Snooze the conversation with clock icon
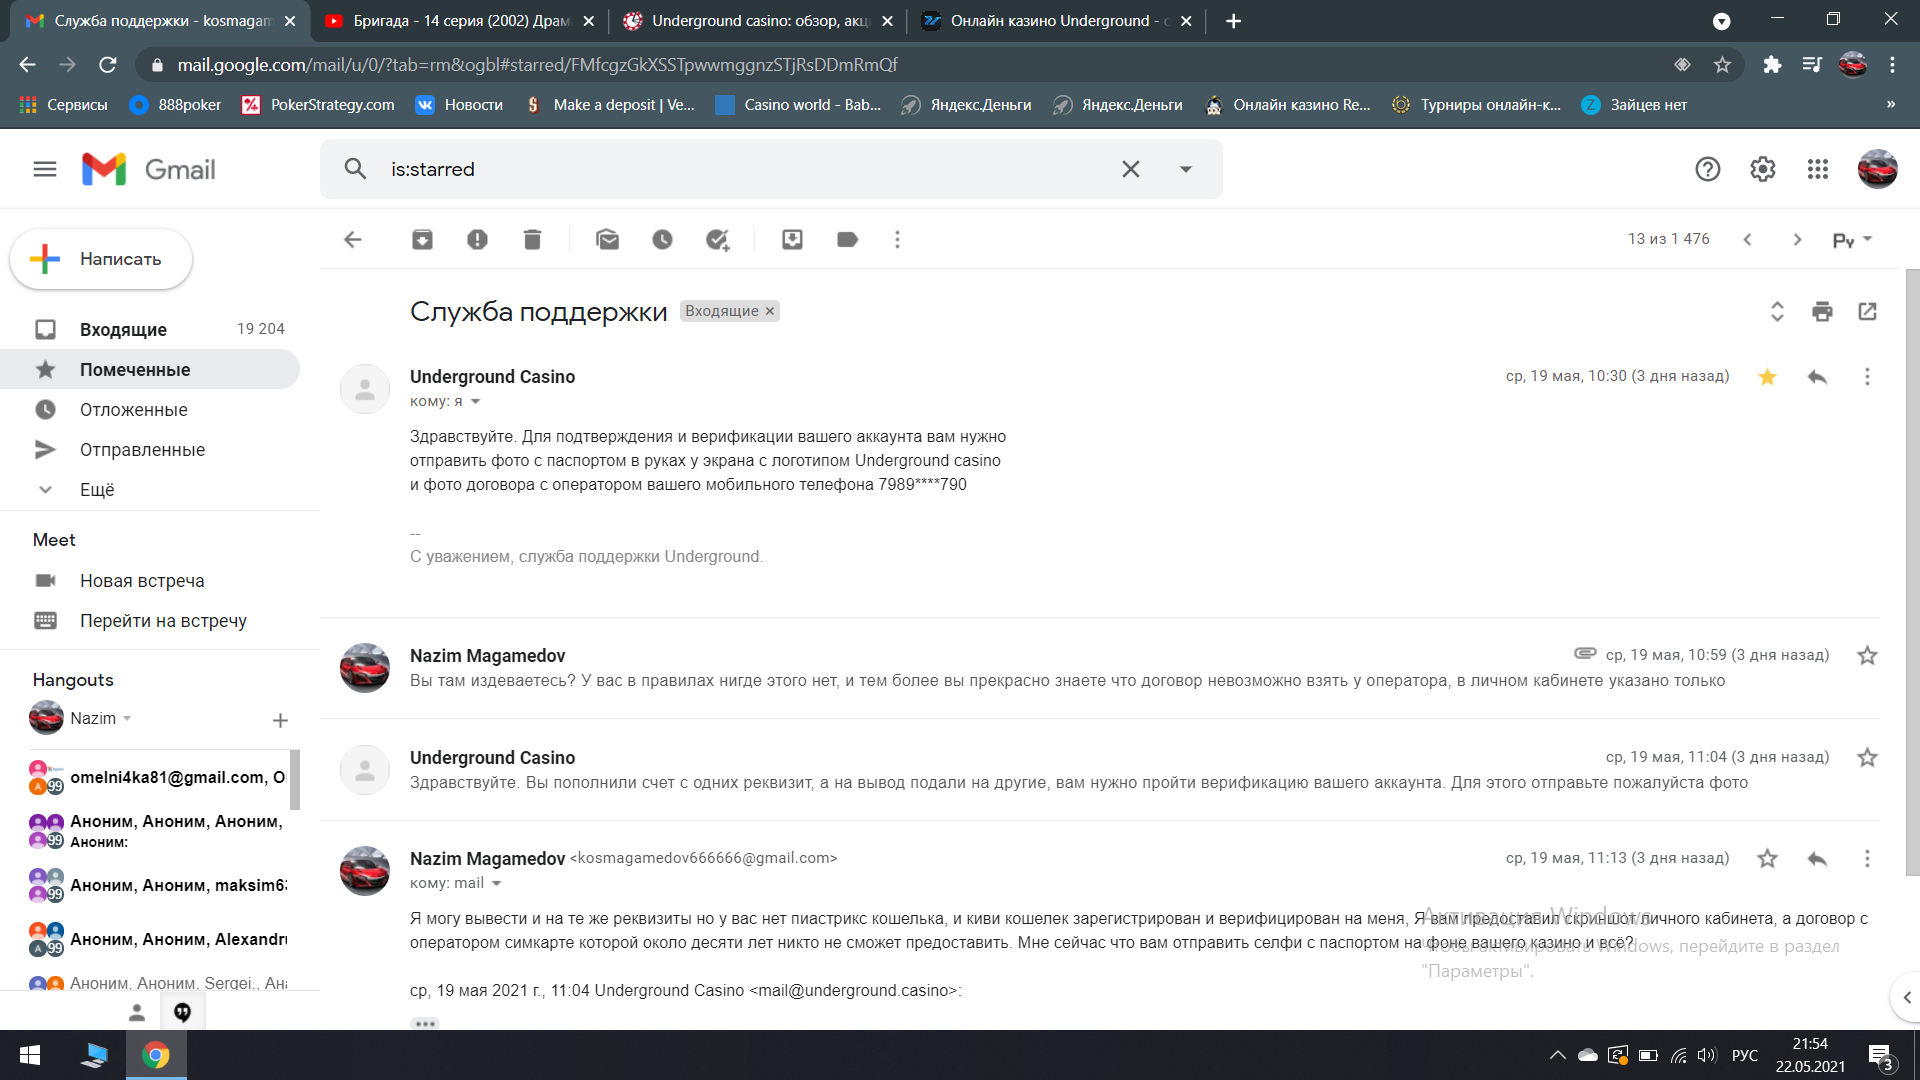The image size is (1920, 1080). pos(662,239)
